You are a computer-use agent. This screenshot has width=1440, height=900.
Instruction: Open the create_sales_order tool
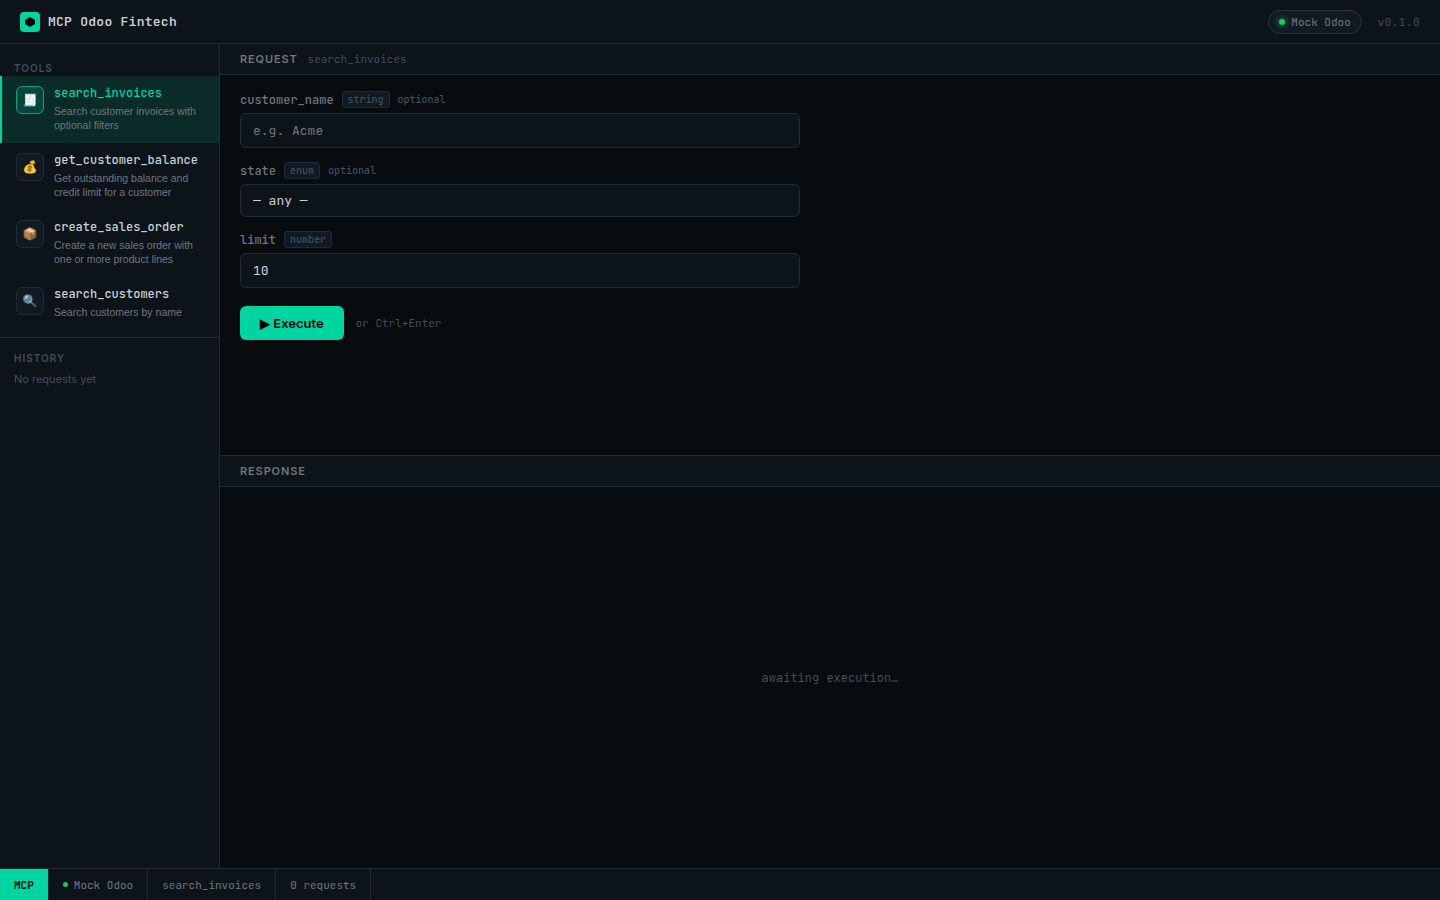pyautogui.click(x=110, y=243)
